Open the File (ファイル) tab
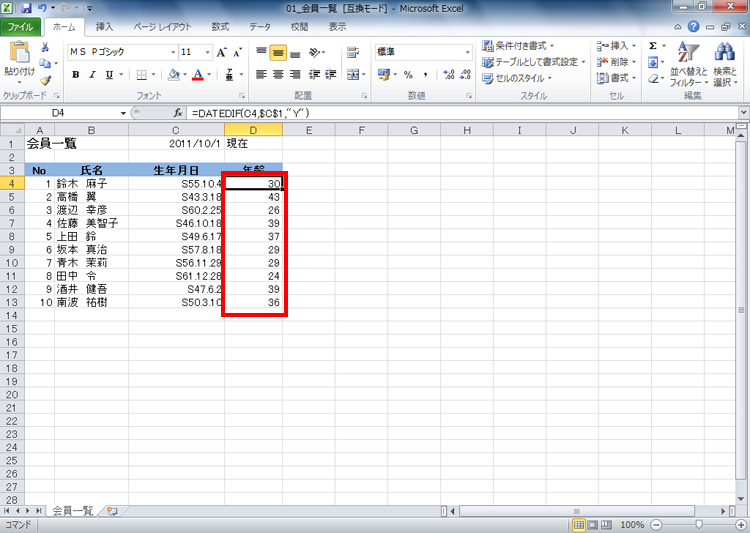 [x=20, y=27]
